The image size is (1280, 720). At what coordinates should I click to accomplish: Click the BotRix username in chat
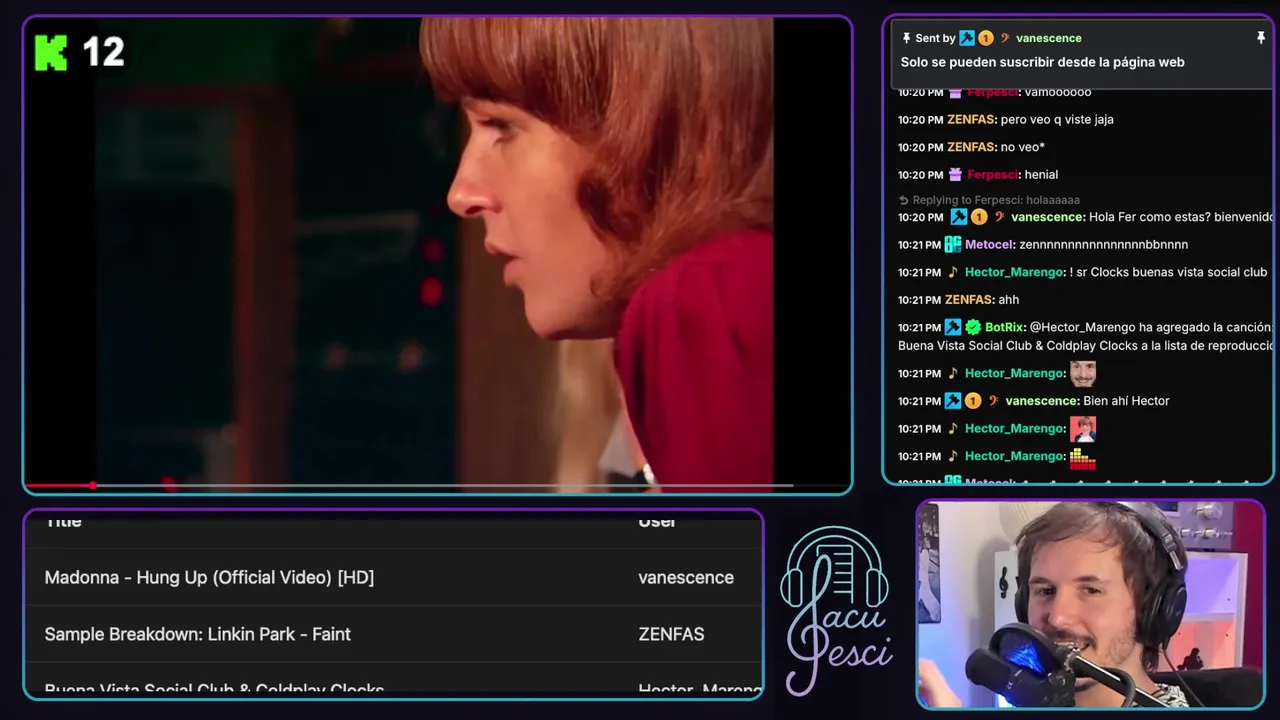point(1006,327)
